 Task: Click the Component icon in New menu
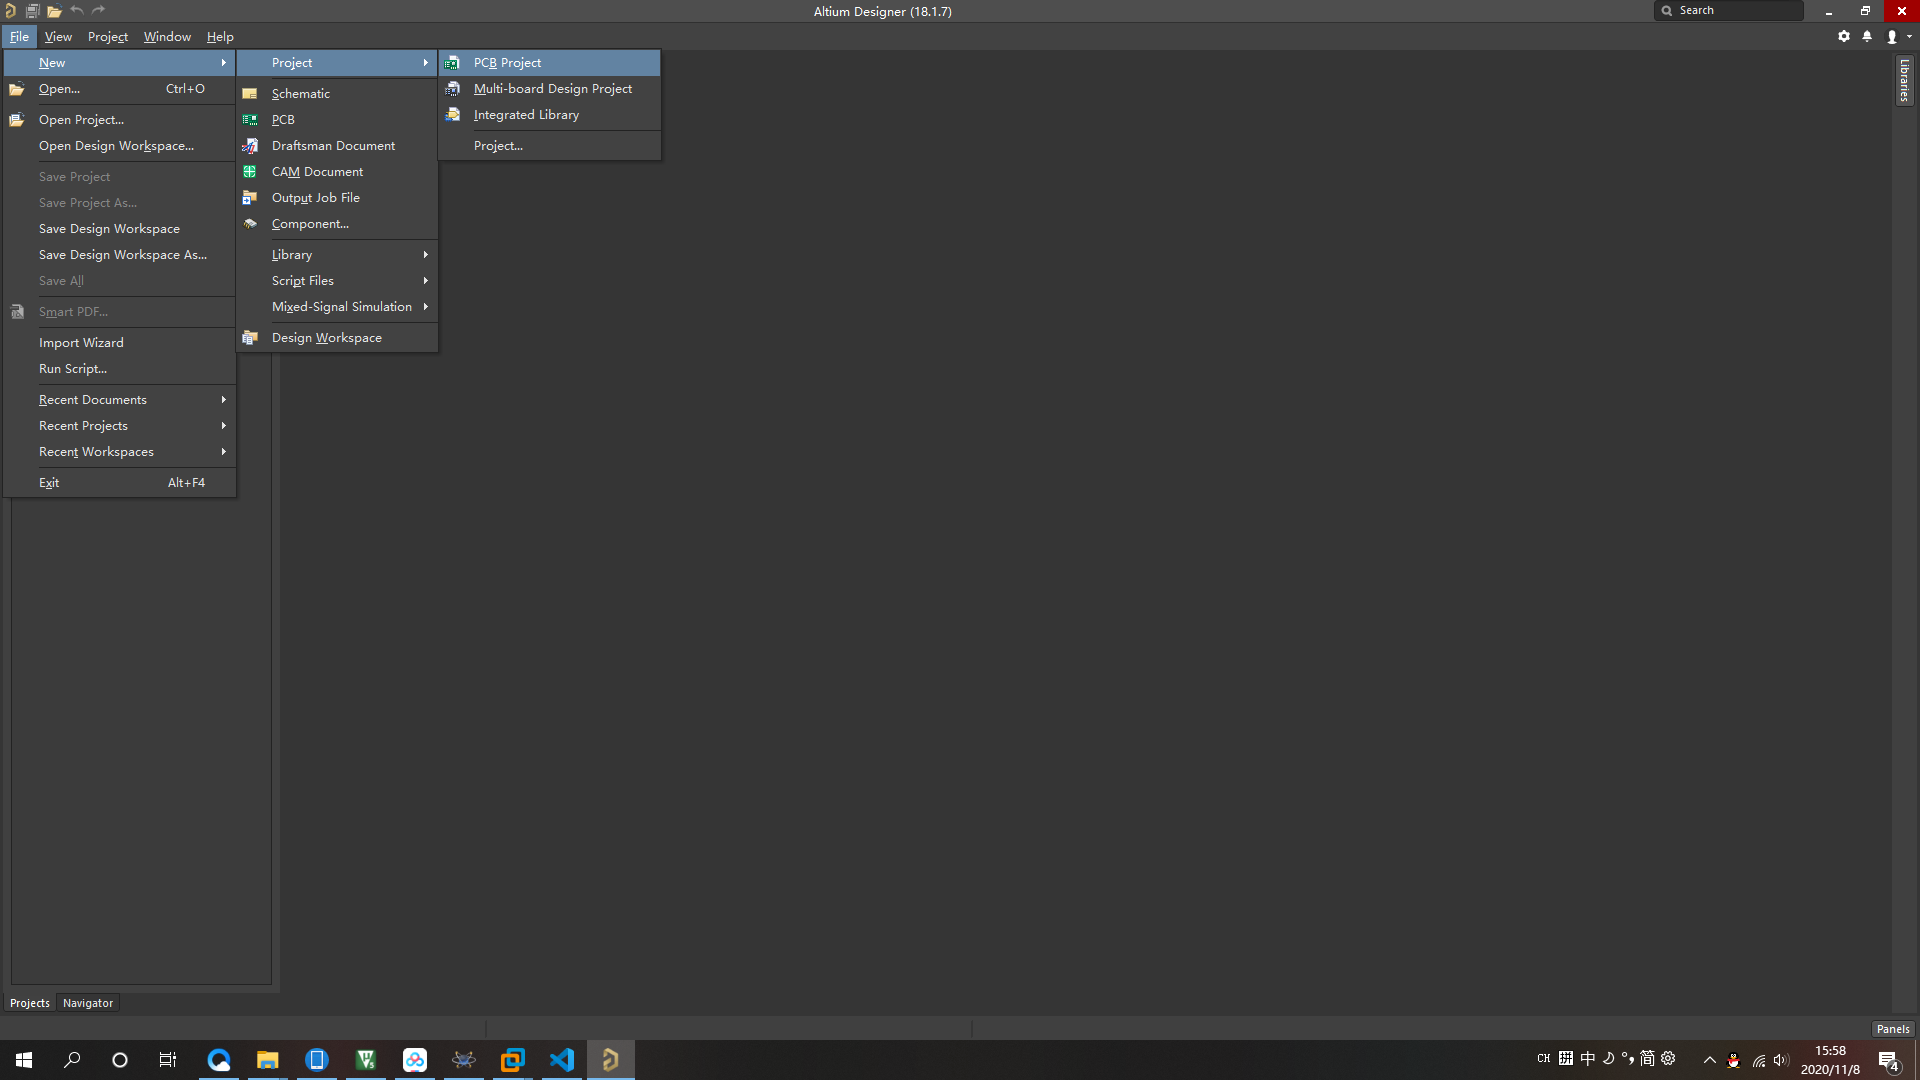click(250, 224)
